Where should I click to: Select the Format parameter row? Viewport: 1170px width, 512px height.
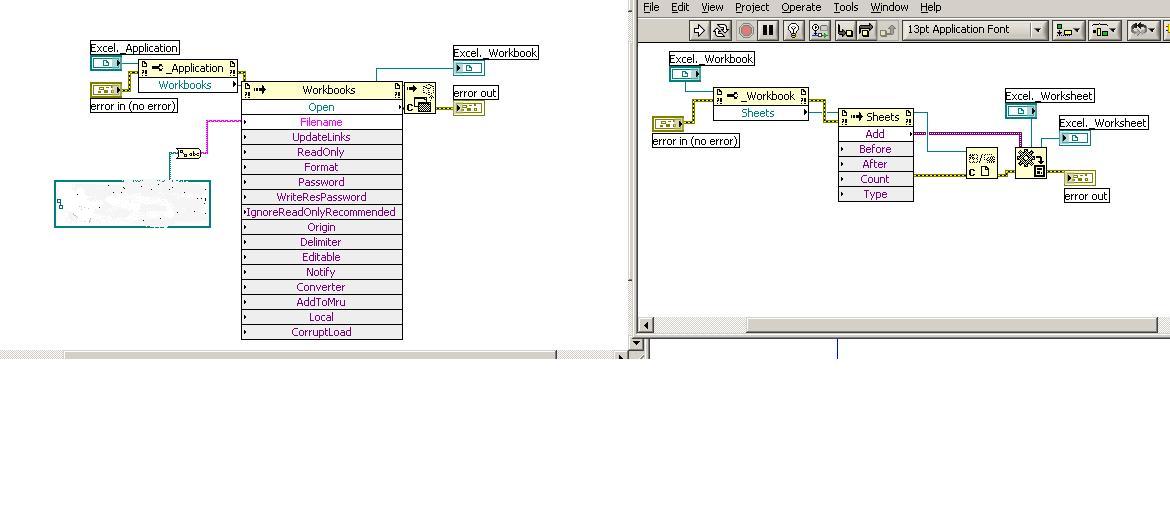[322, 167]
